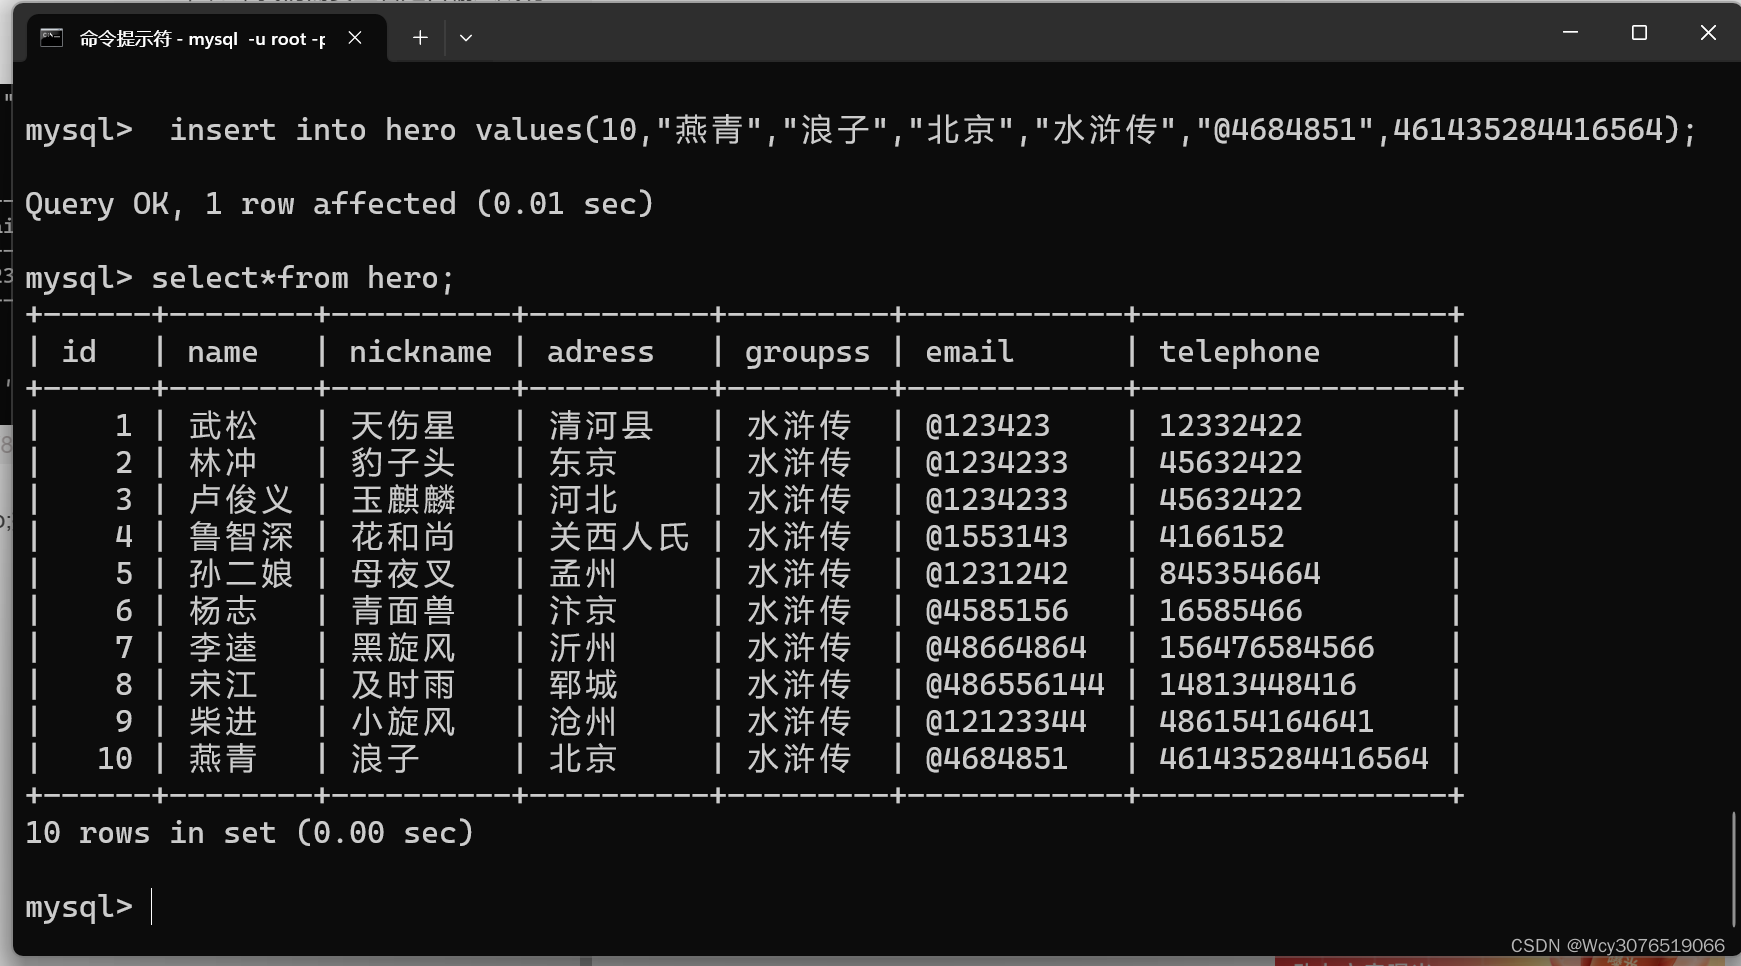Click the nickname cell '玉麒麟'

[x=403, y=500]
